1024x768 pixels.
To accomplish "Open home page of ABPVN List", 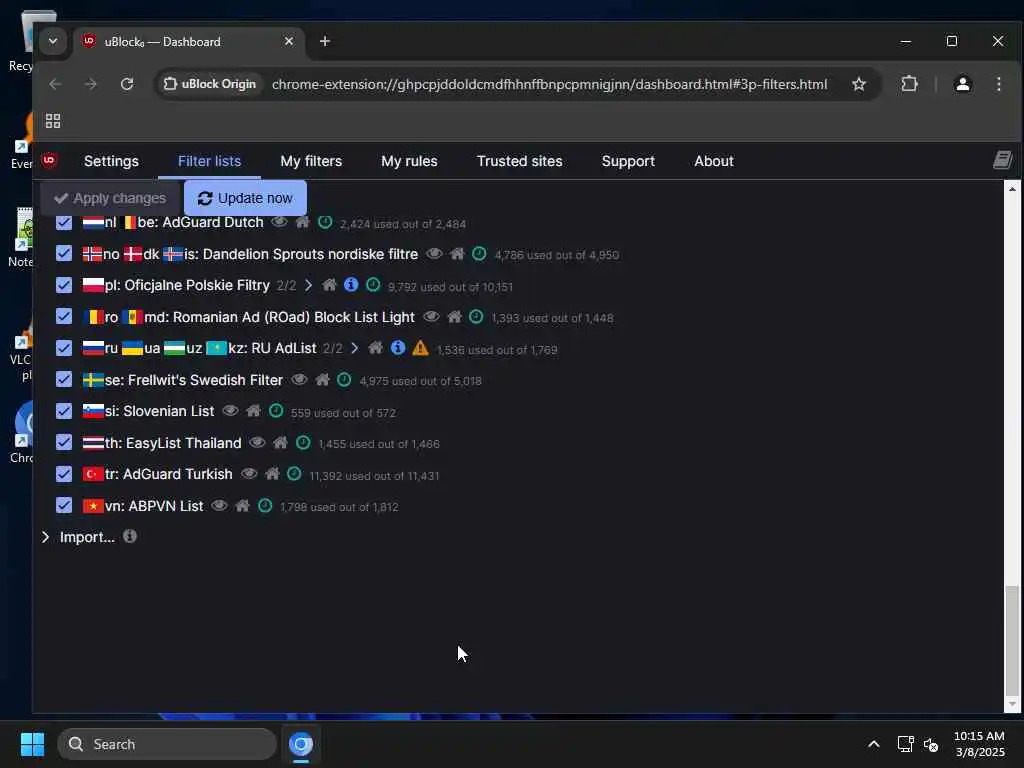I will click(x=242, y=505).
